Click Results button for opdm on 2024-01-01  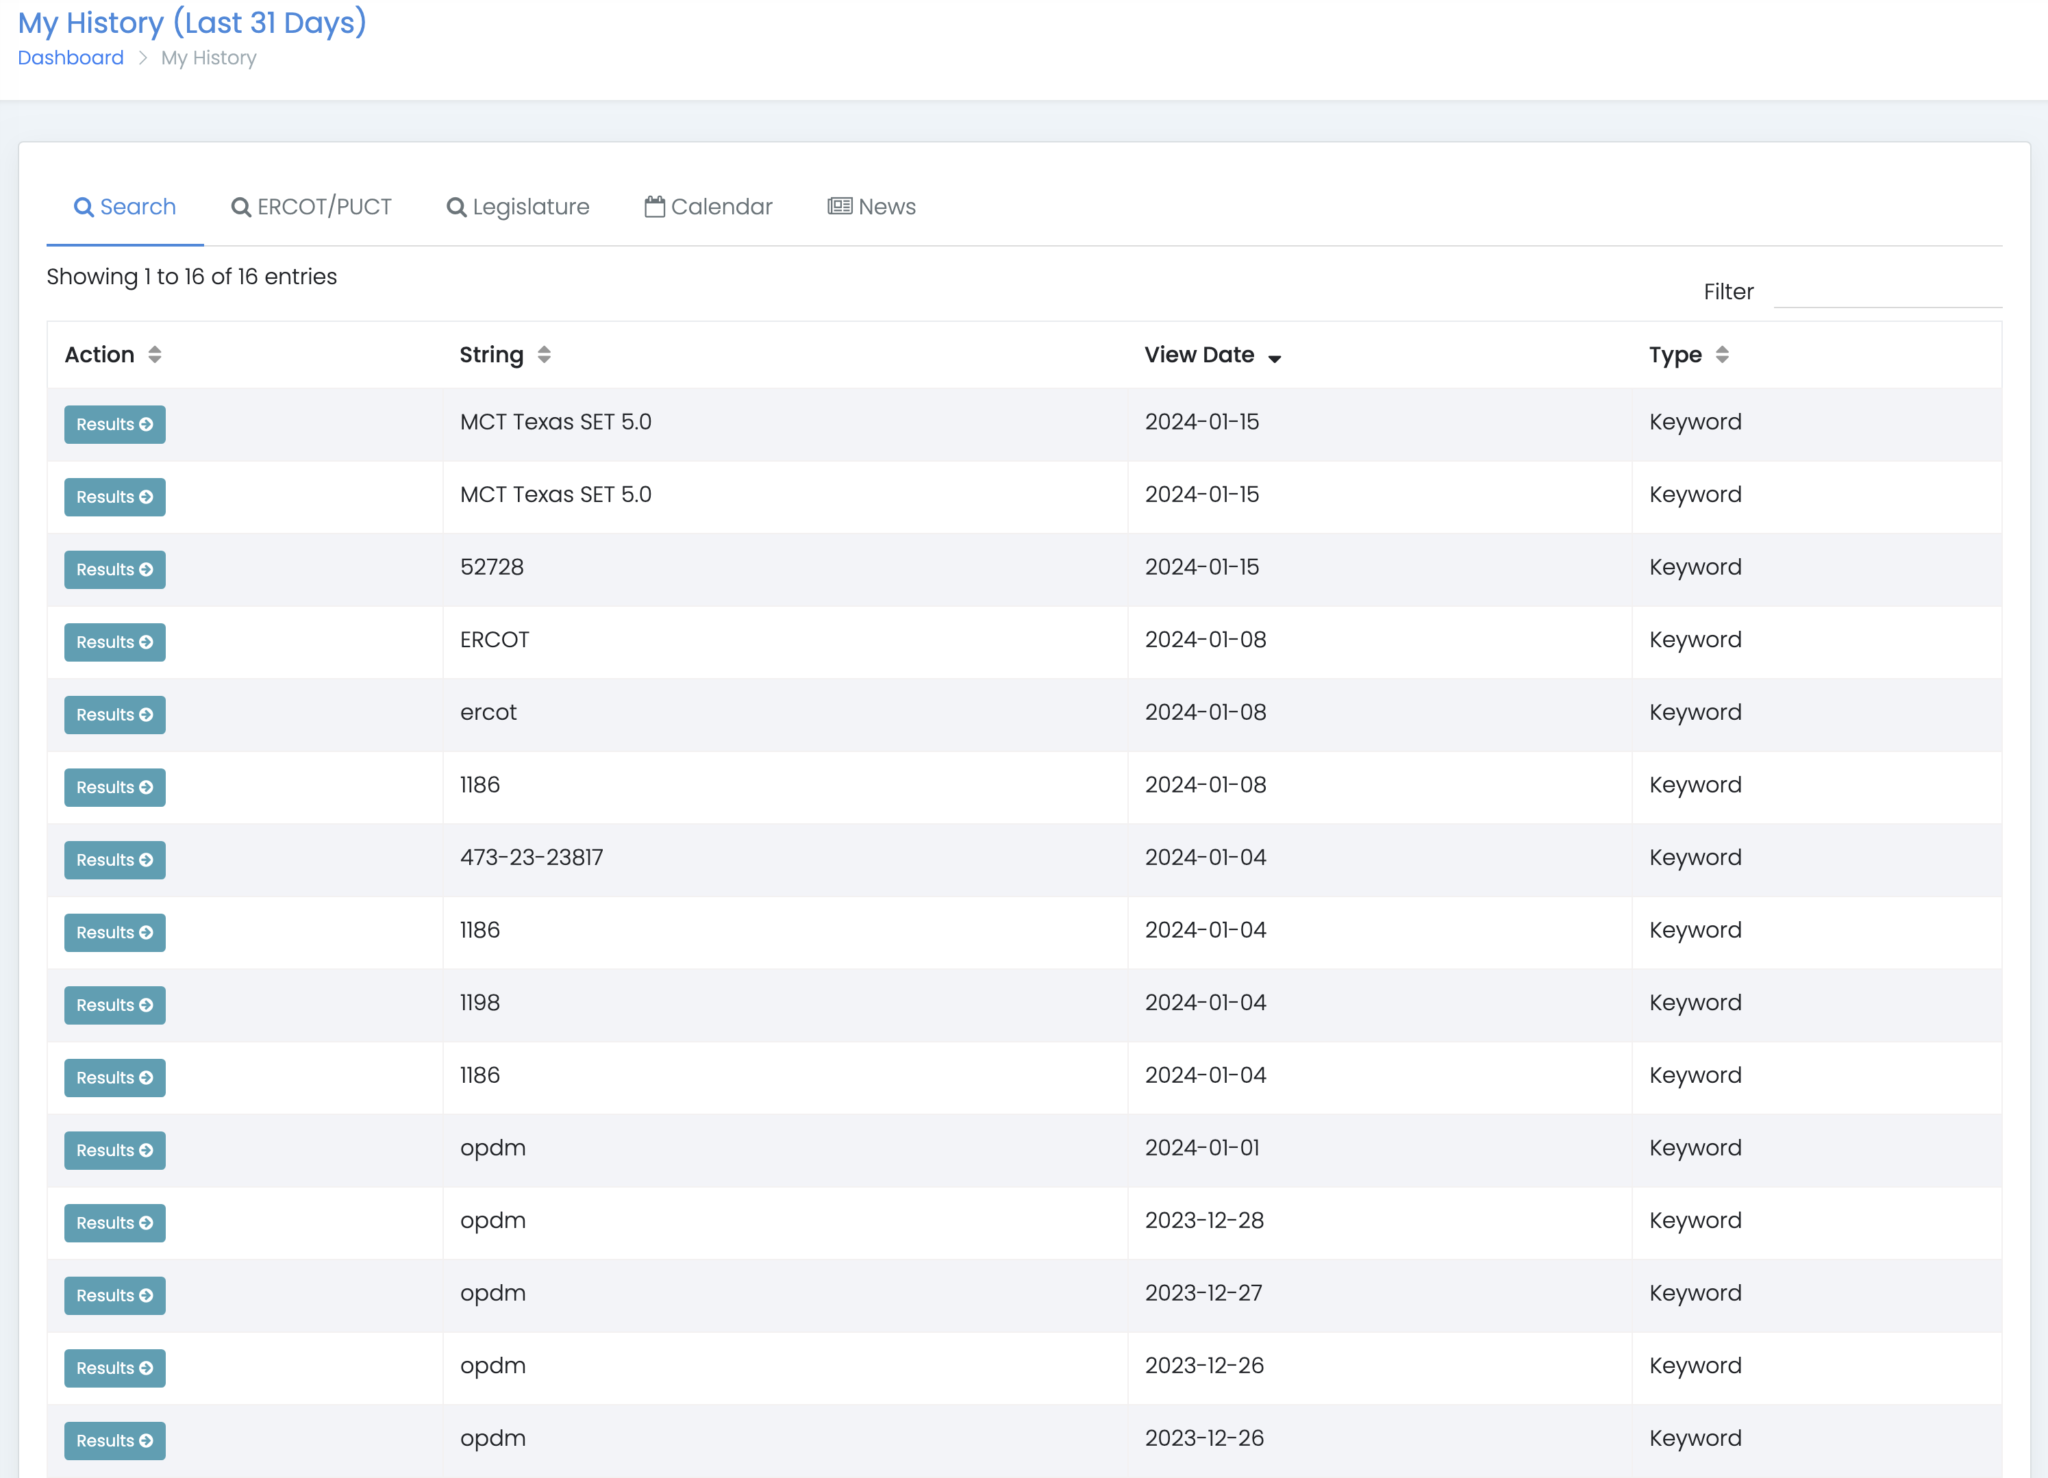point(115,1150)
